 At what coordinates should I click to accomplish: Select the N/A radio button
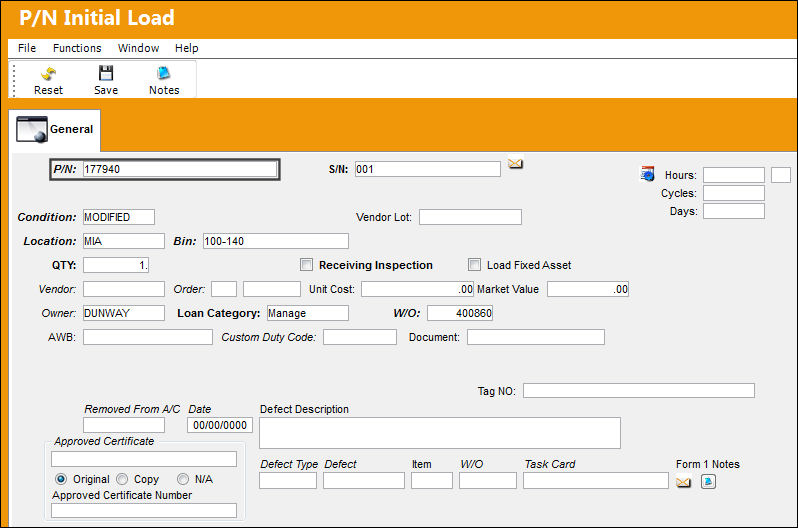pyautogui.click(x=183, y=479)
